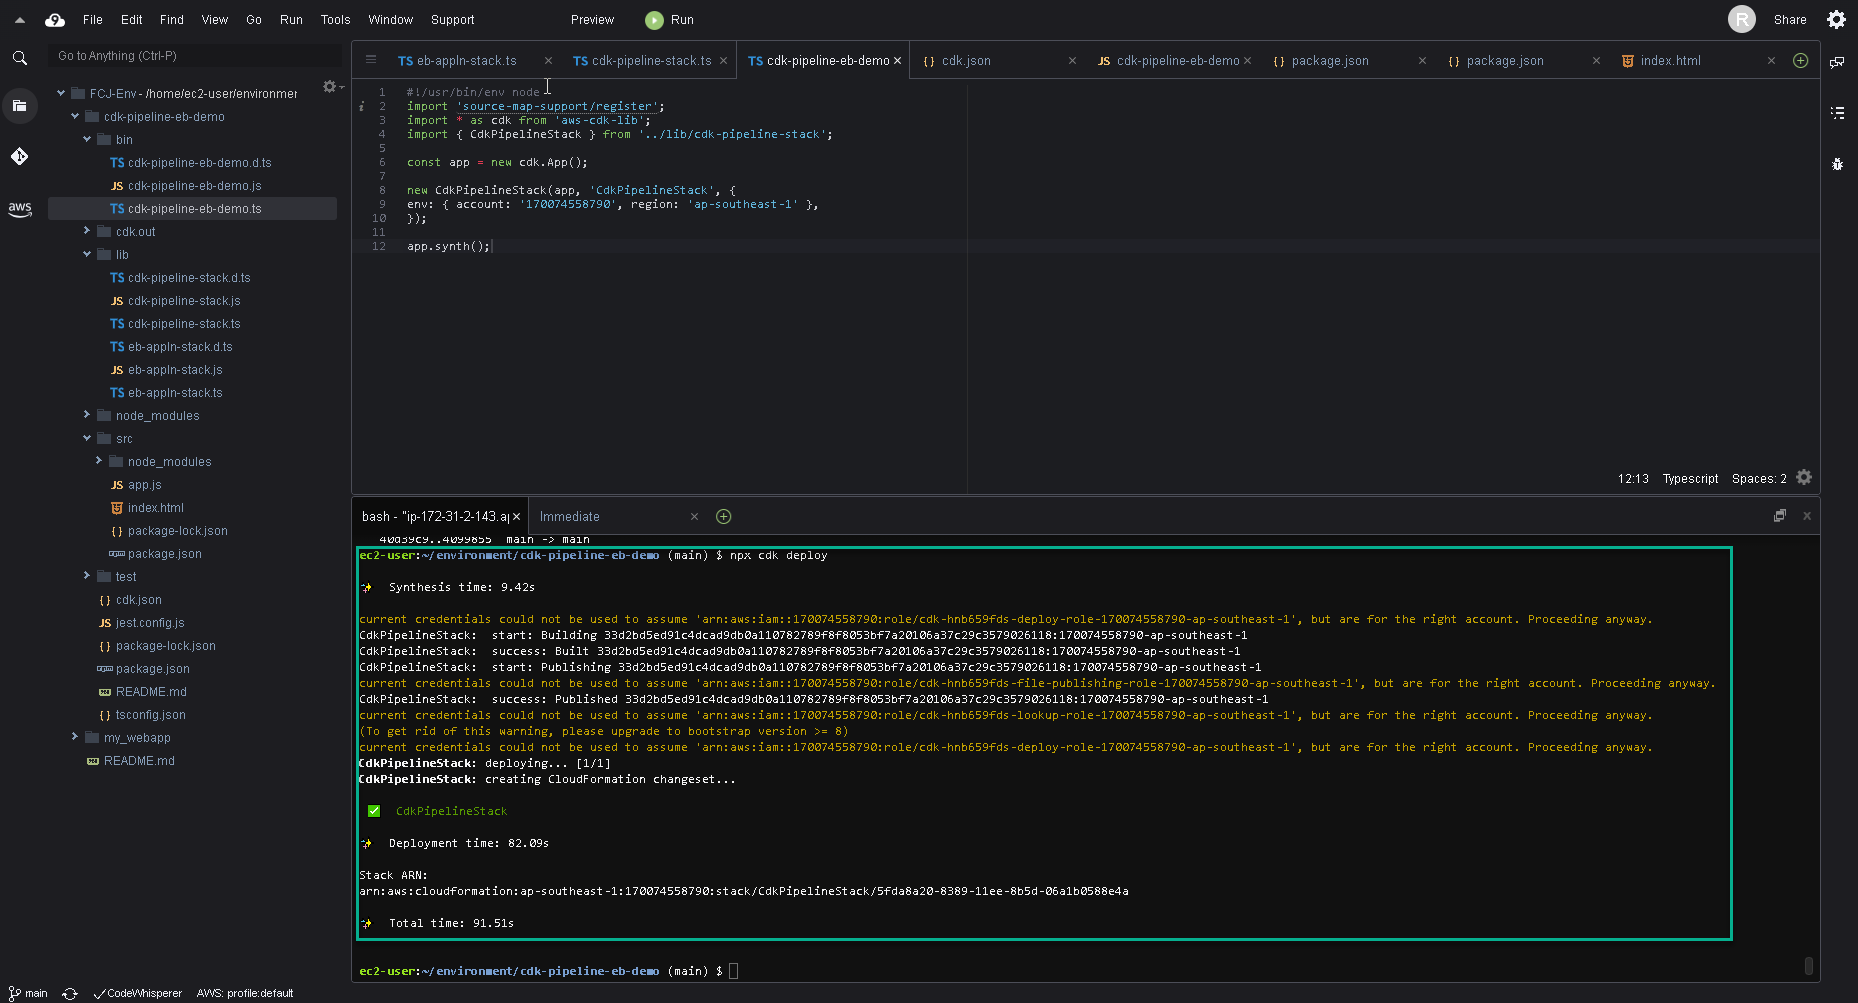The width and height of the screenshot is (1858, 1003).
Task: Open the file tree settings gear
Action: click(330, 87)
